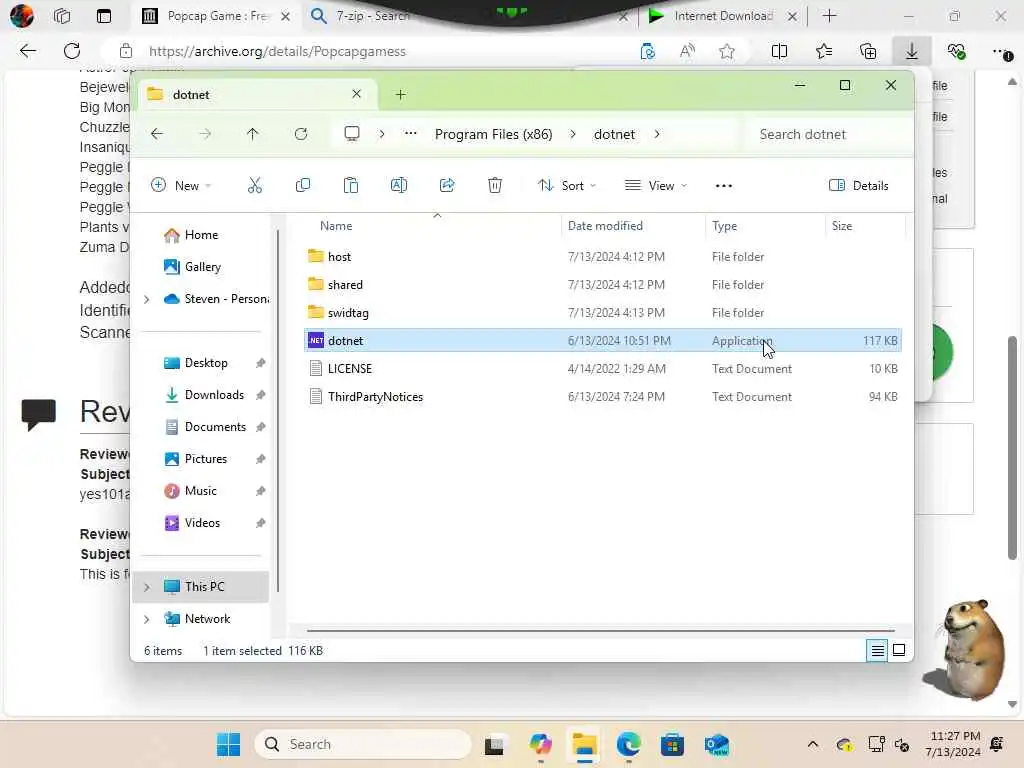Click the browser Read aloud icon
Viewport: 1024px width, 768px height.
pyautogui.click(x=687, y=52)
